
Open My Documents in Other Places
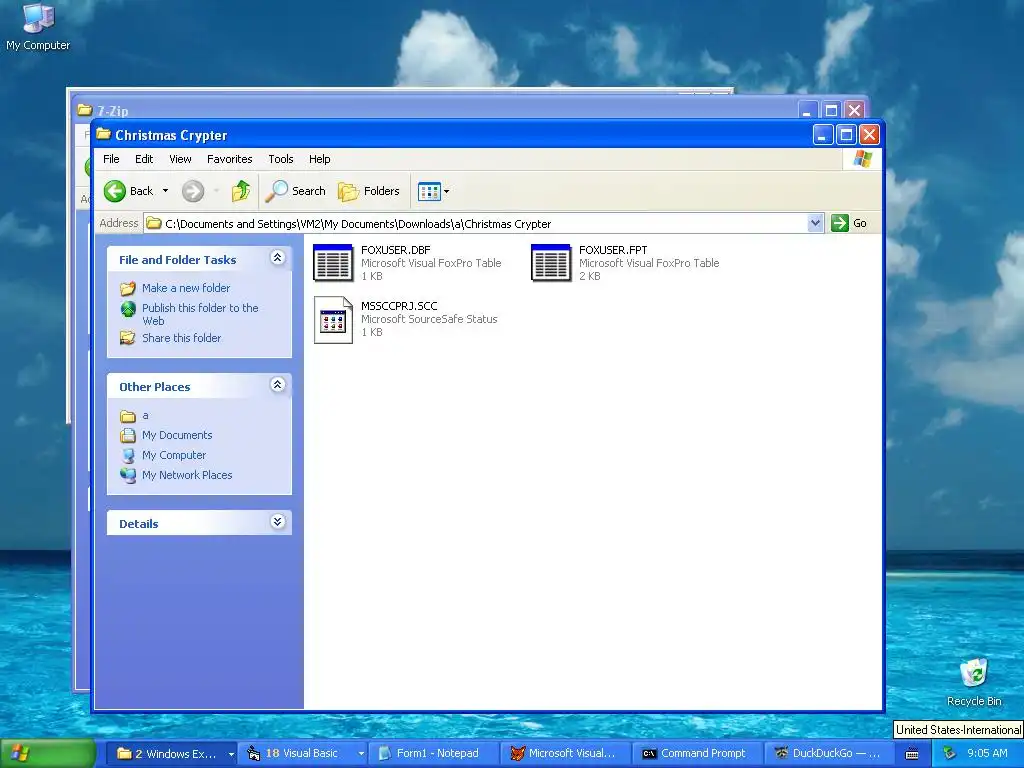point(177,435)
